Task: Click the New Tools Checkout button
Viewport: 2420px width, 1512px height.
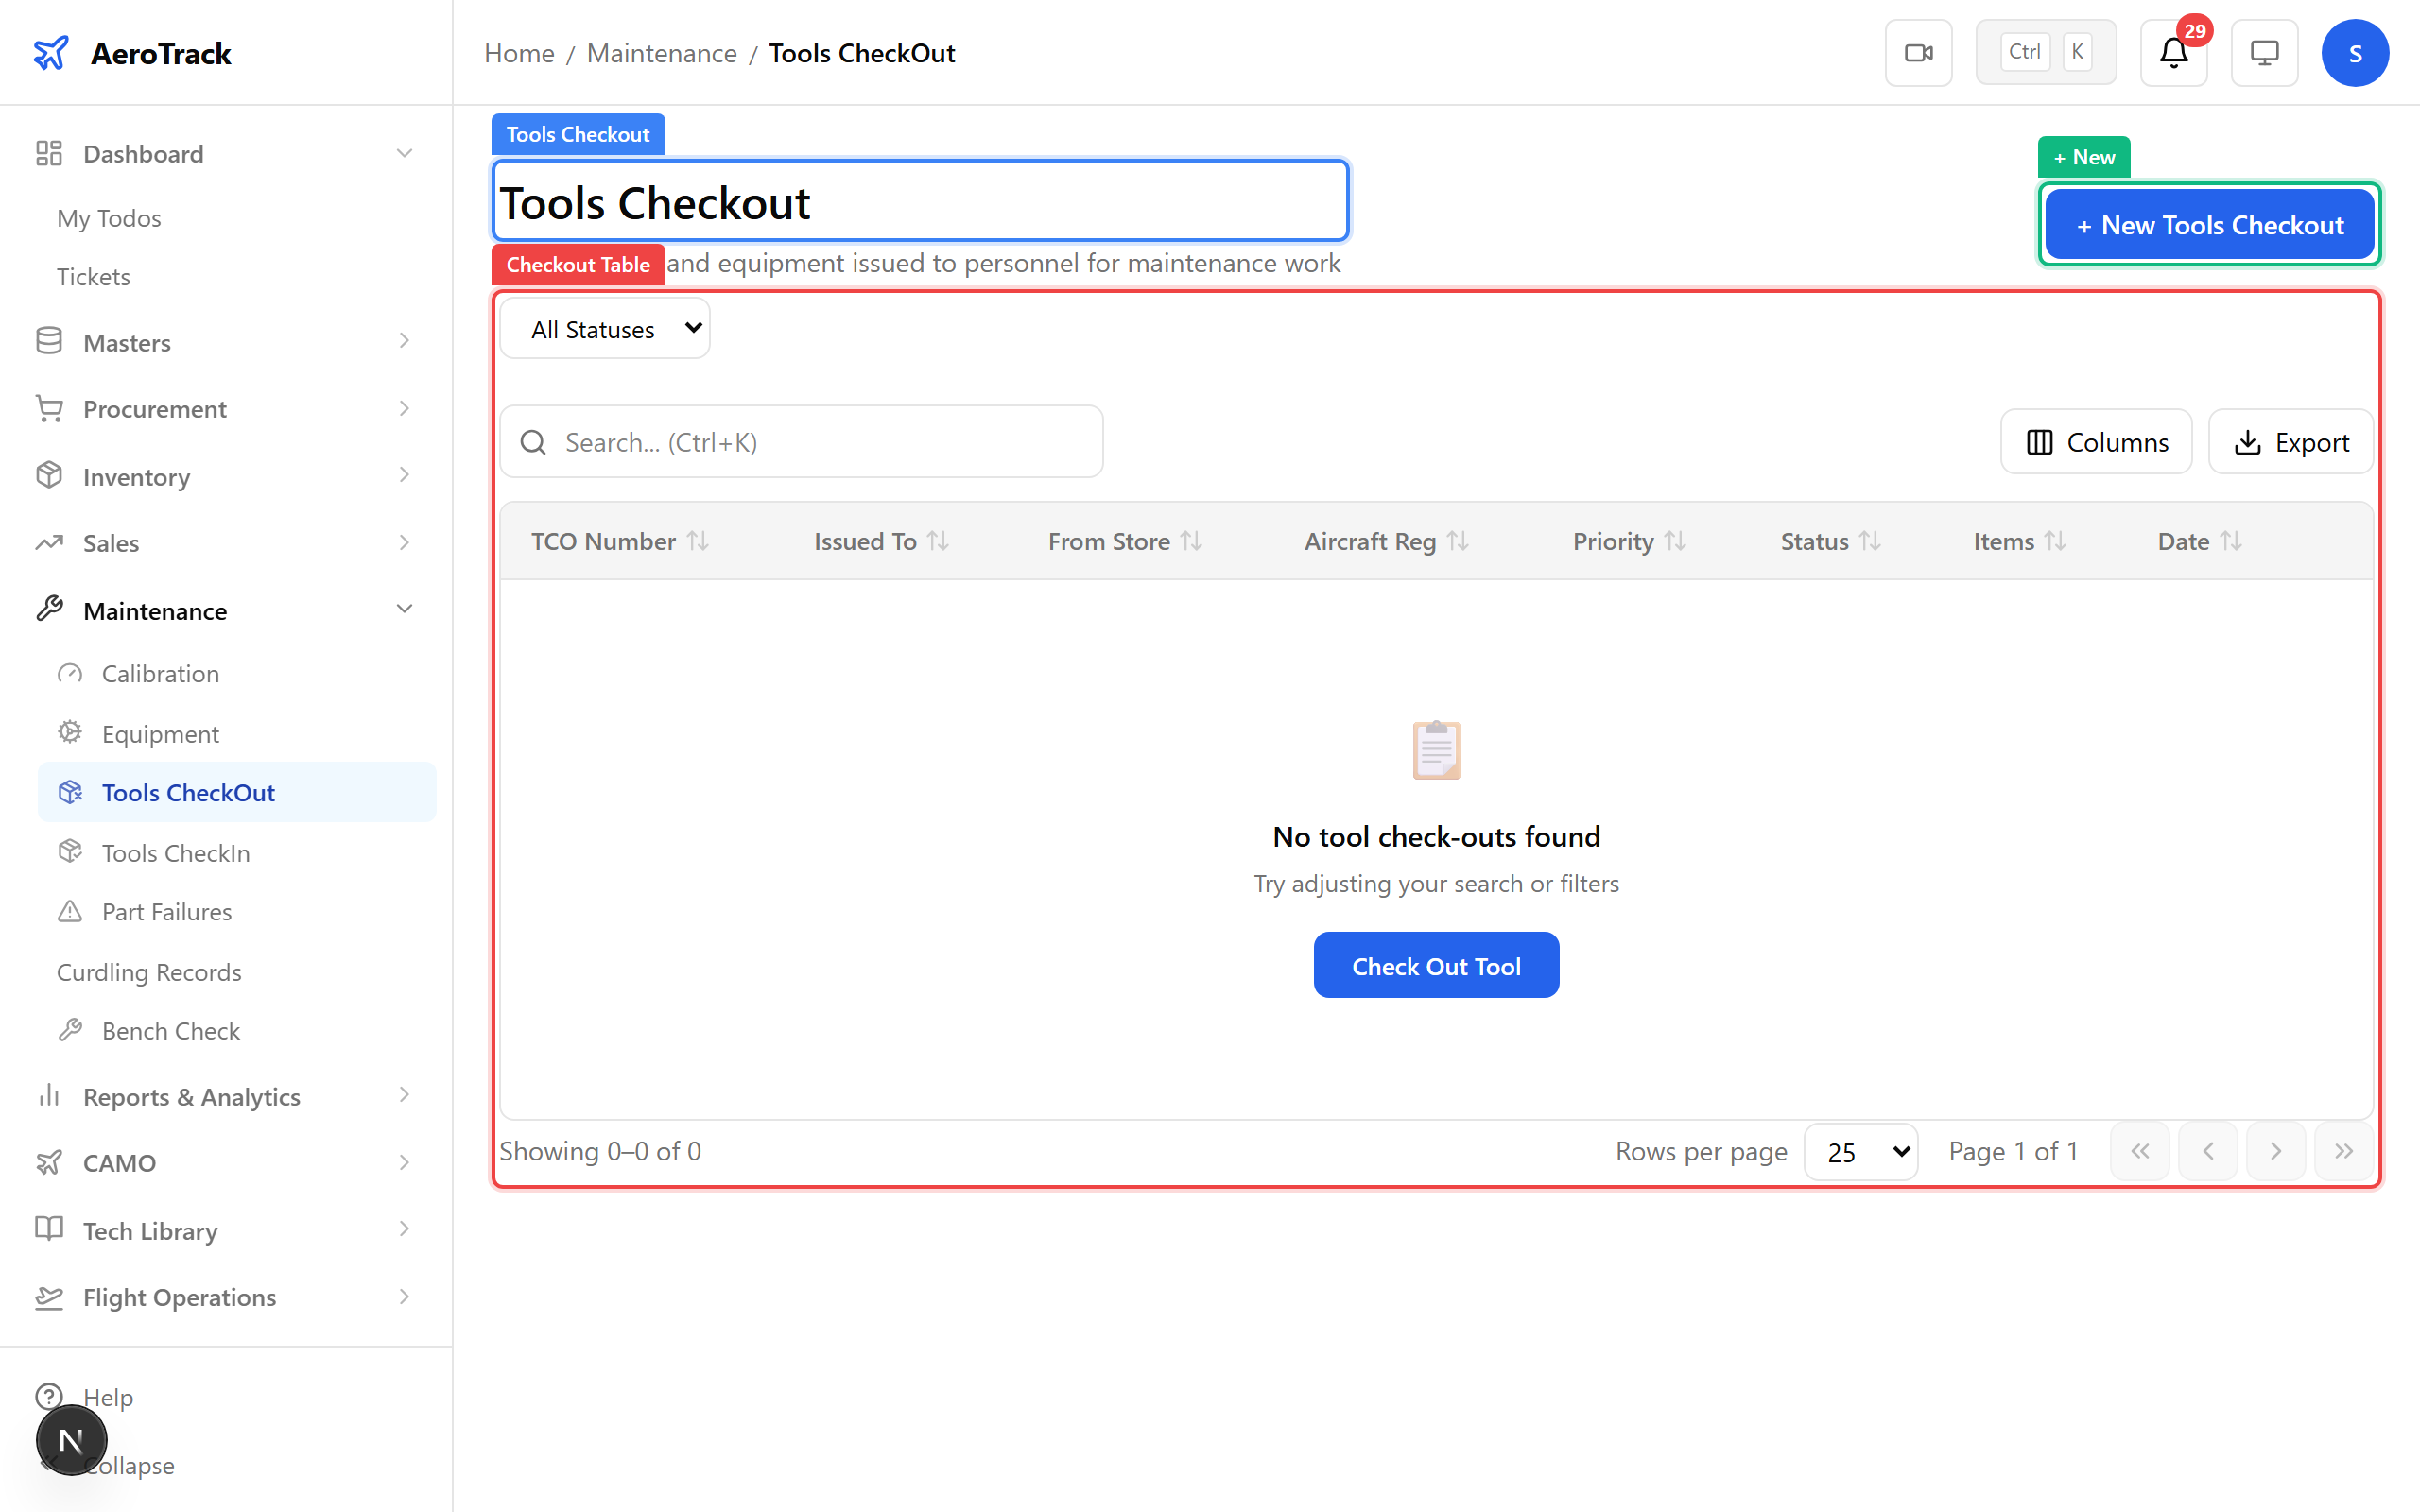Action: point(2209,225)
